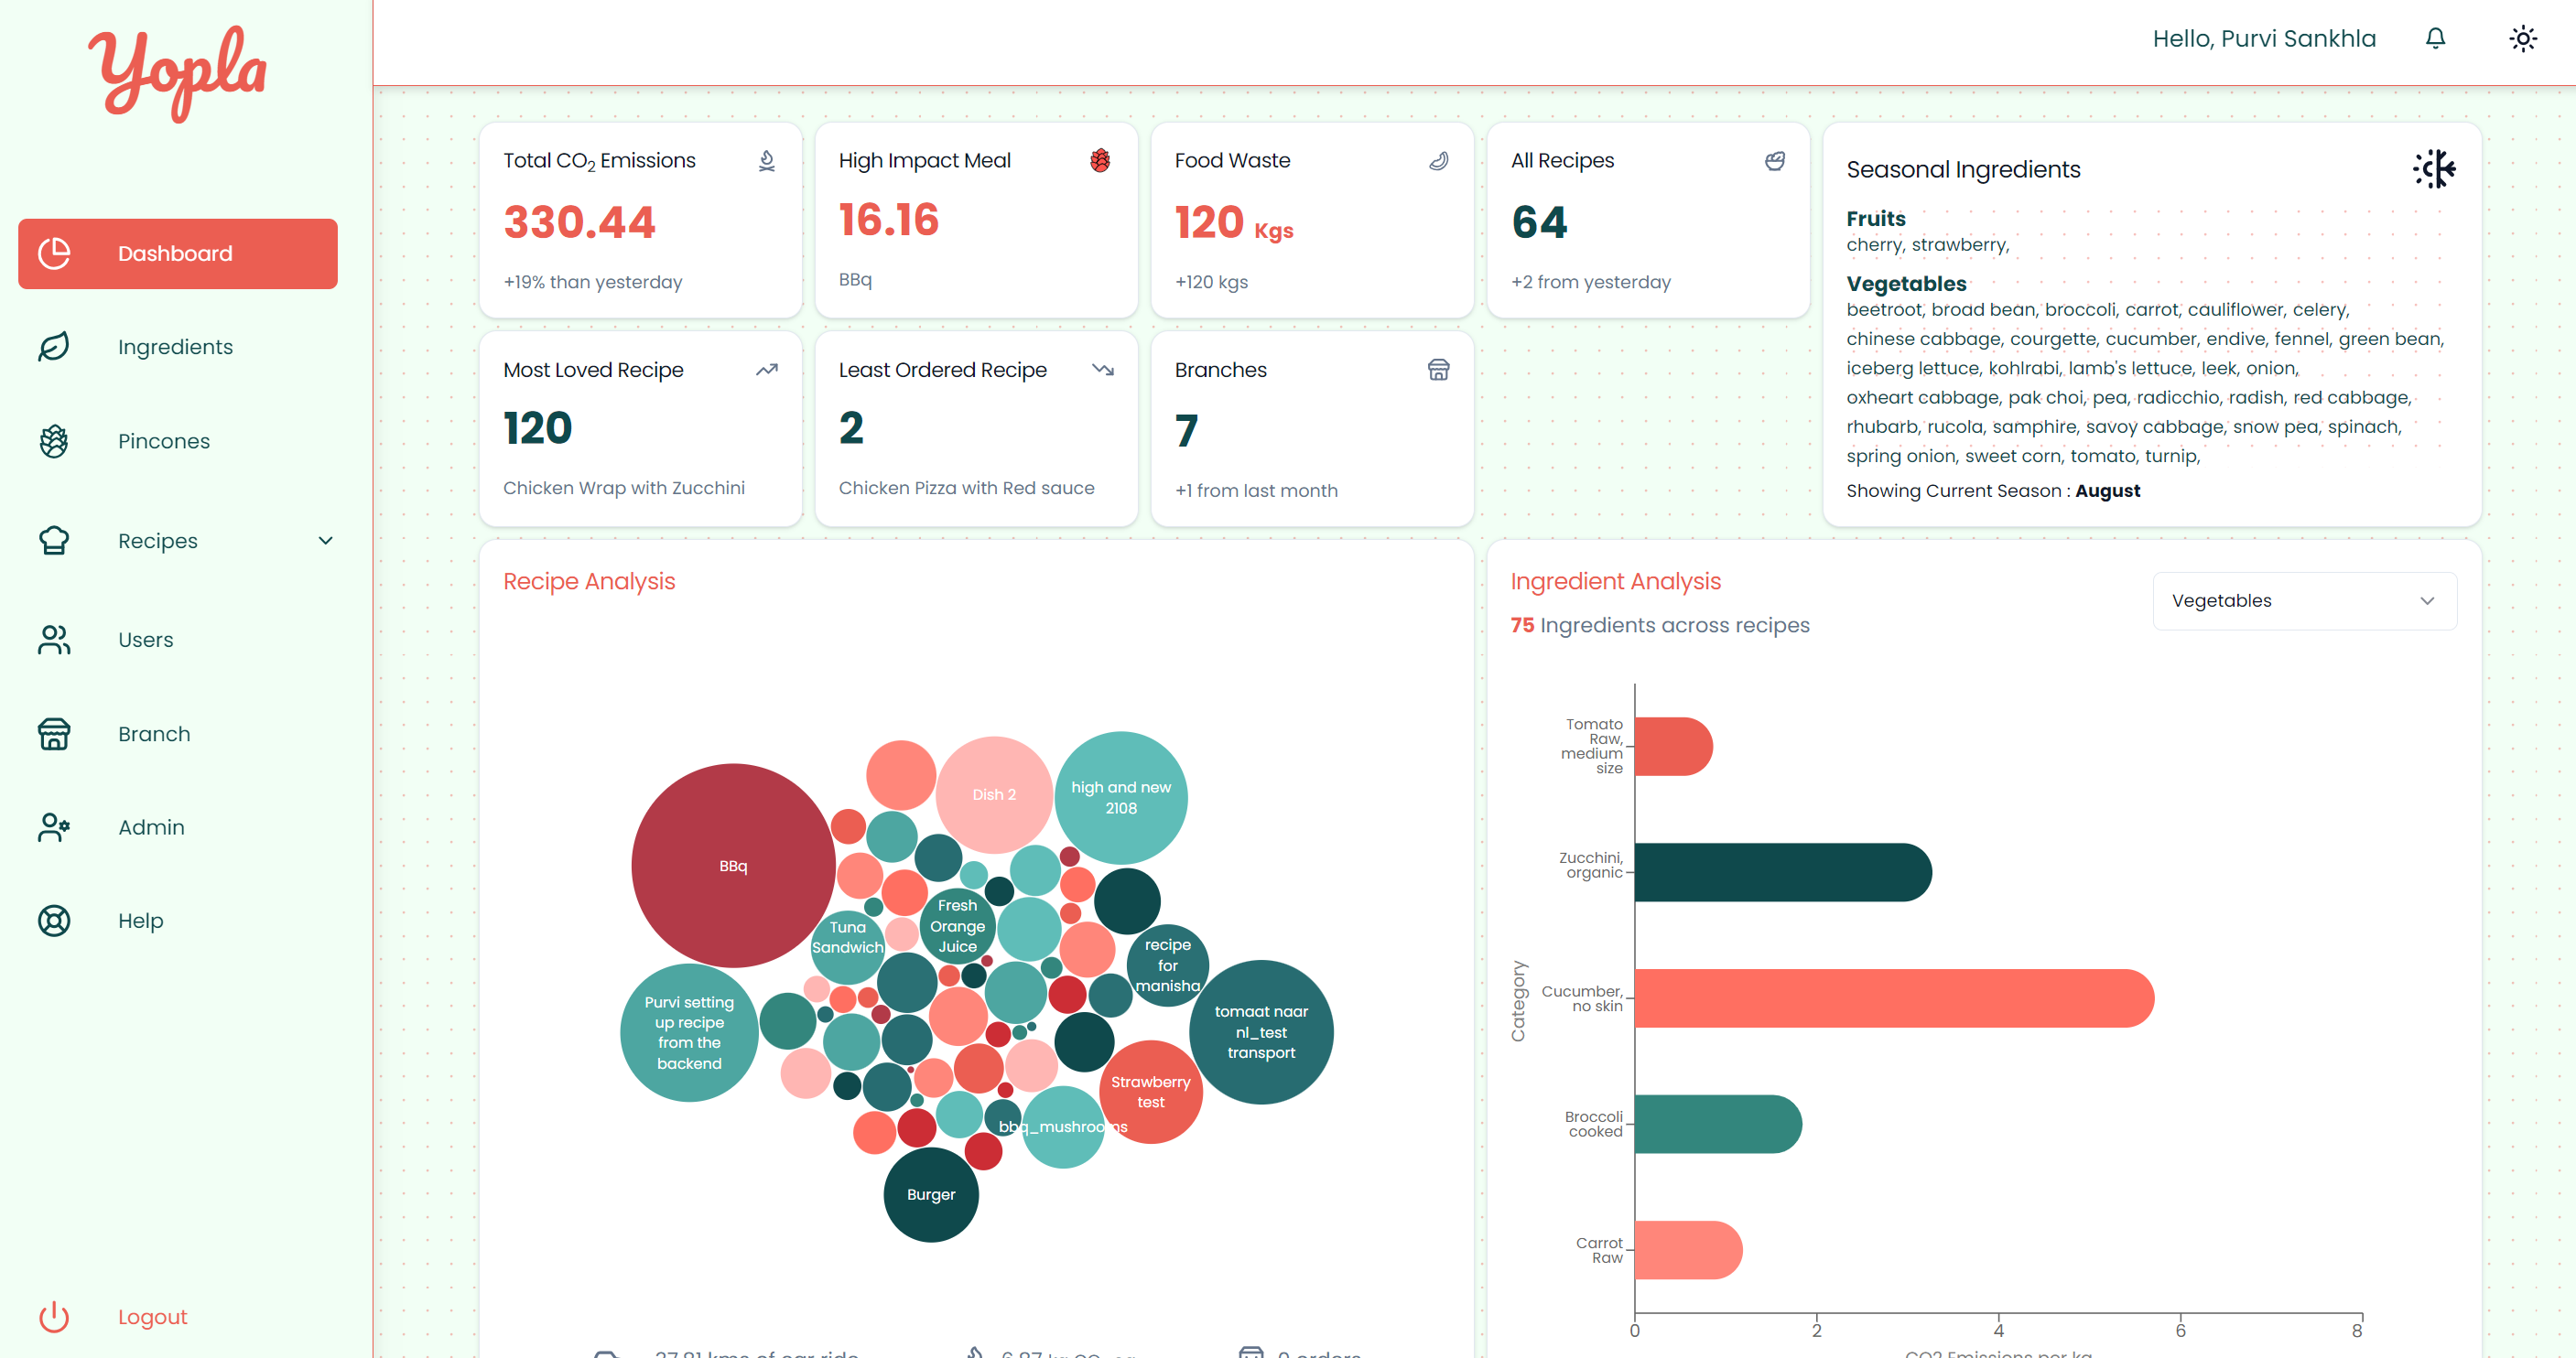Click the trending-up arrow on Most Loved Recipe
2576x1358 pixels.
point(766,369)
